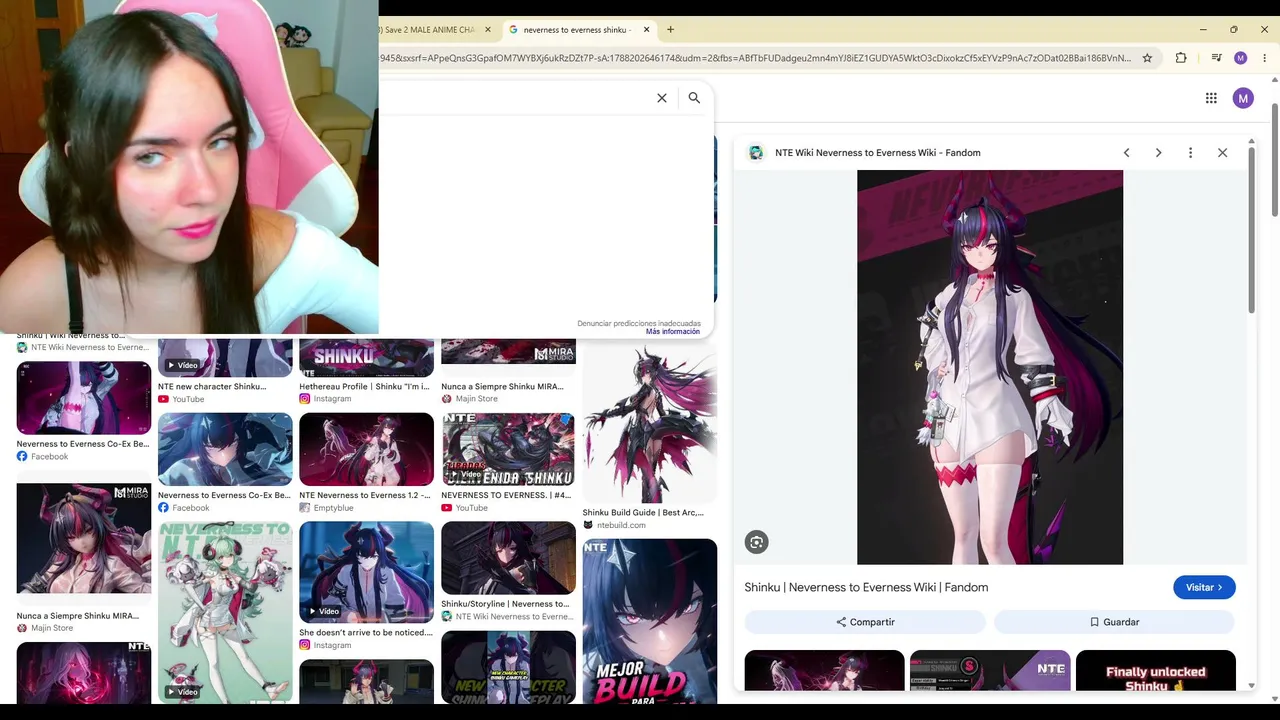Click the magnifier search button

[694, 98]
